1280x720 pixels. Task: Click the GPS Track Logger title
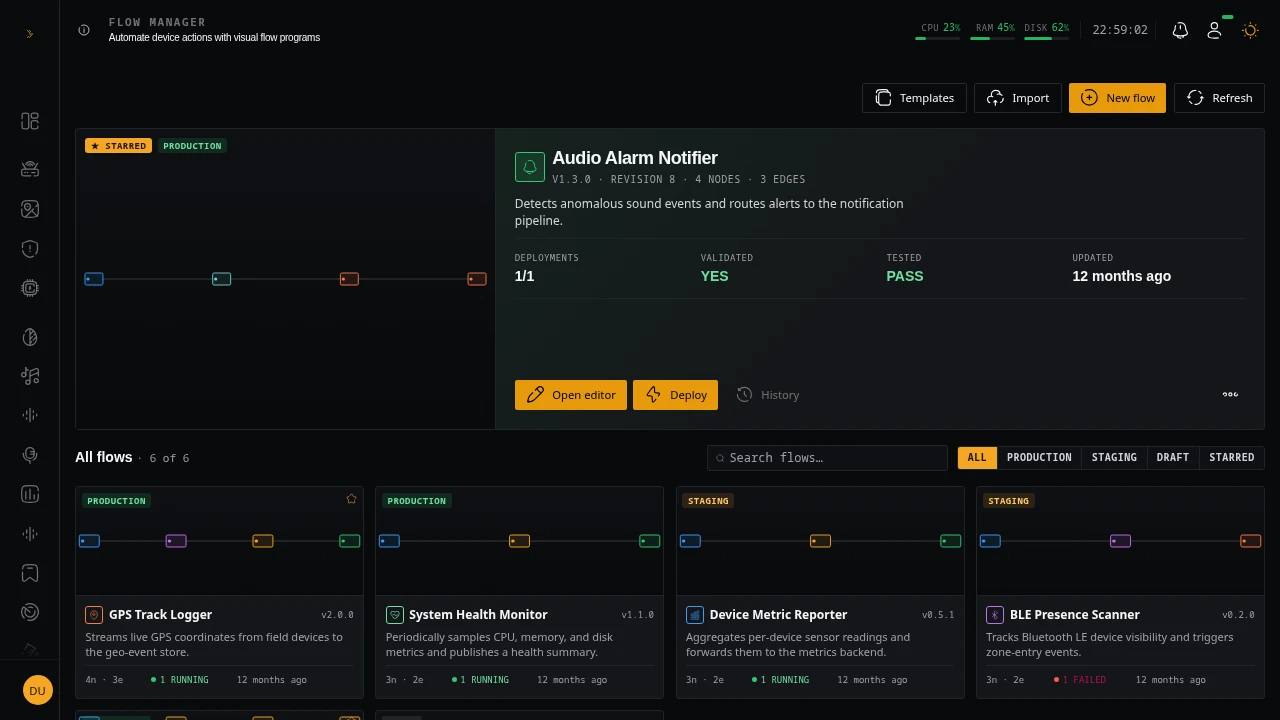(x=160, y=615)
